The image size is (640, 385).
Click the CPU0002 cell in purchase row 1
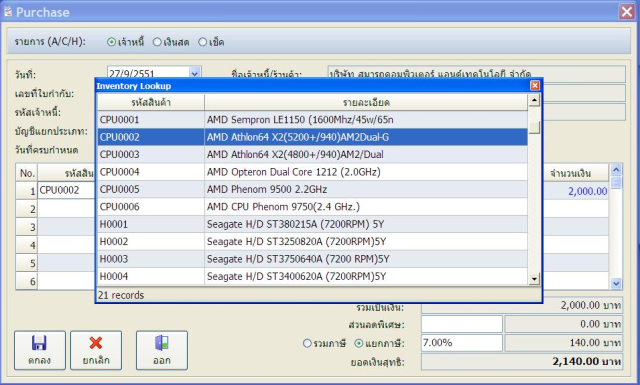(66, 190)
